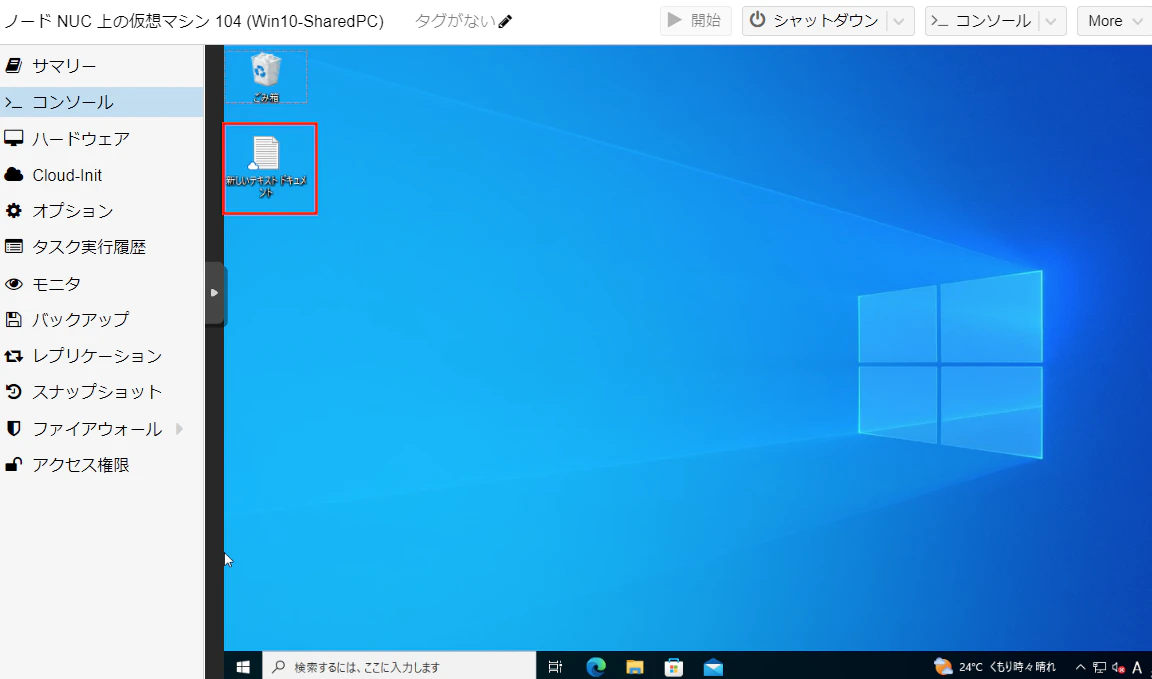Open Microsoft Store from taskbar
Image resolution: width=1152 pixels, height=679 pixels.
coord(674,667)
